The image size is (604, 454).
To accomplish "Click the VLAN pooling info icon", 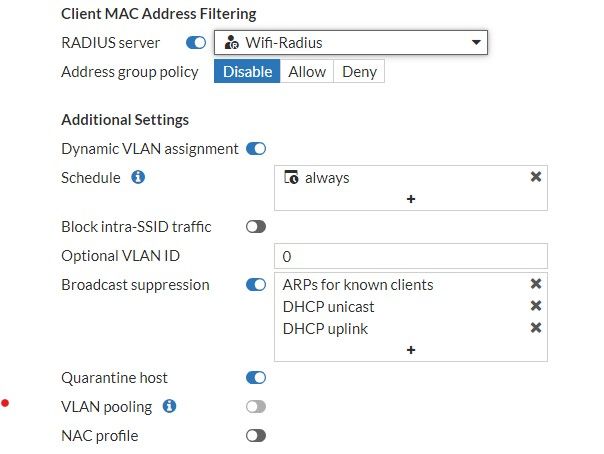I will tap(169, 406).
